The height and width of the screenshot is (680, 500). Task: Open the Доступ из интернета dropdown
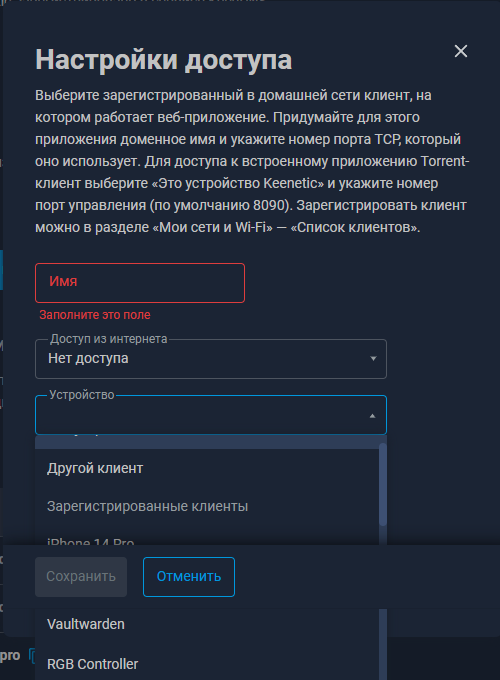pos(211,359)
